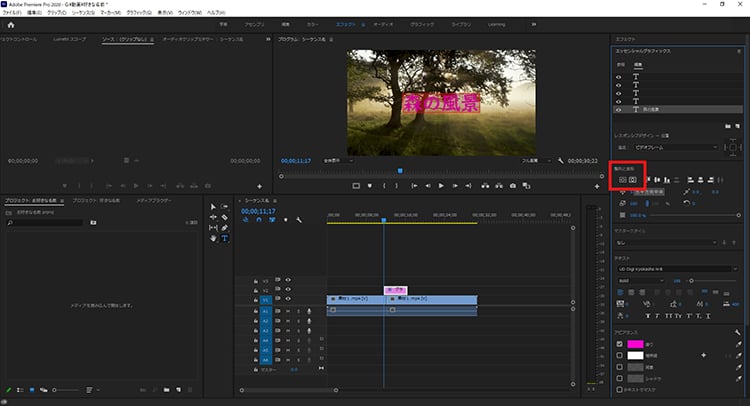Screen dimensions: 750x406
Task: Enable Mask with Text checkbox
Action: [x=620, y=390]
